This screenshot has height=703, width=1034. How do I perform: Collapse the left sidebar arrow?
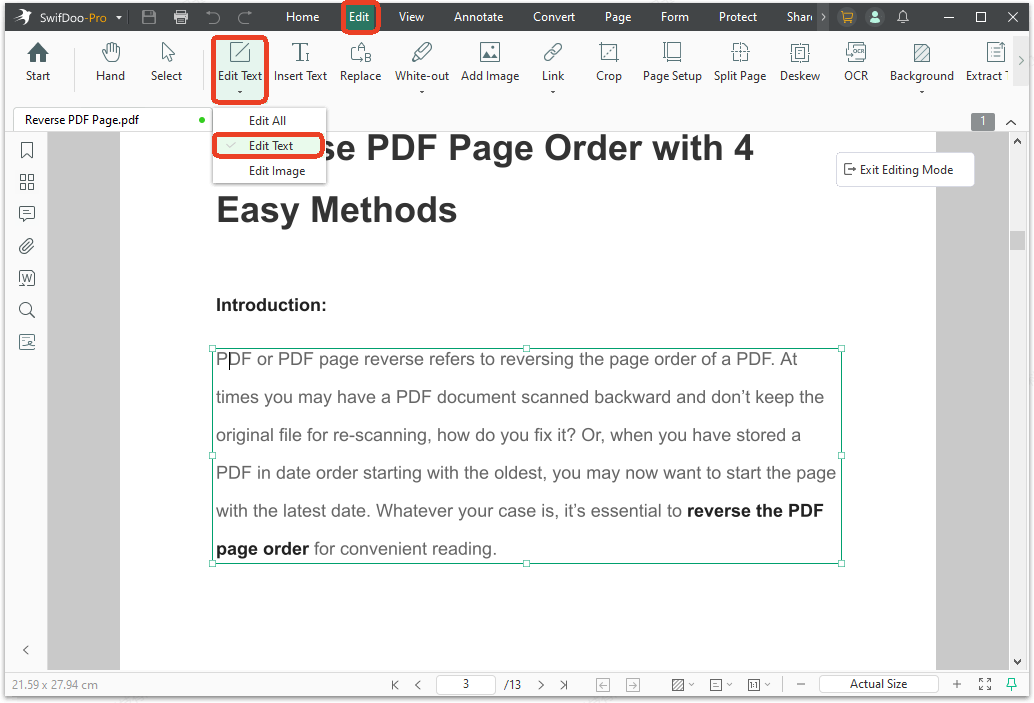(x=26, y=650)
